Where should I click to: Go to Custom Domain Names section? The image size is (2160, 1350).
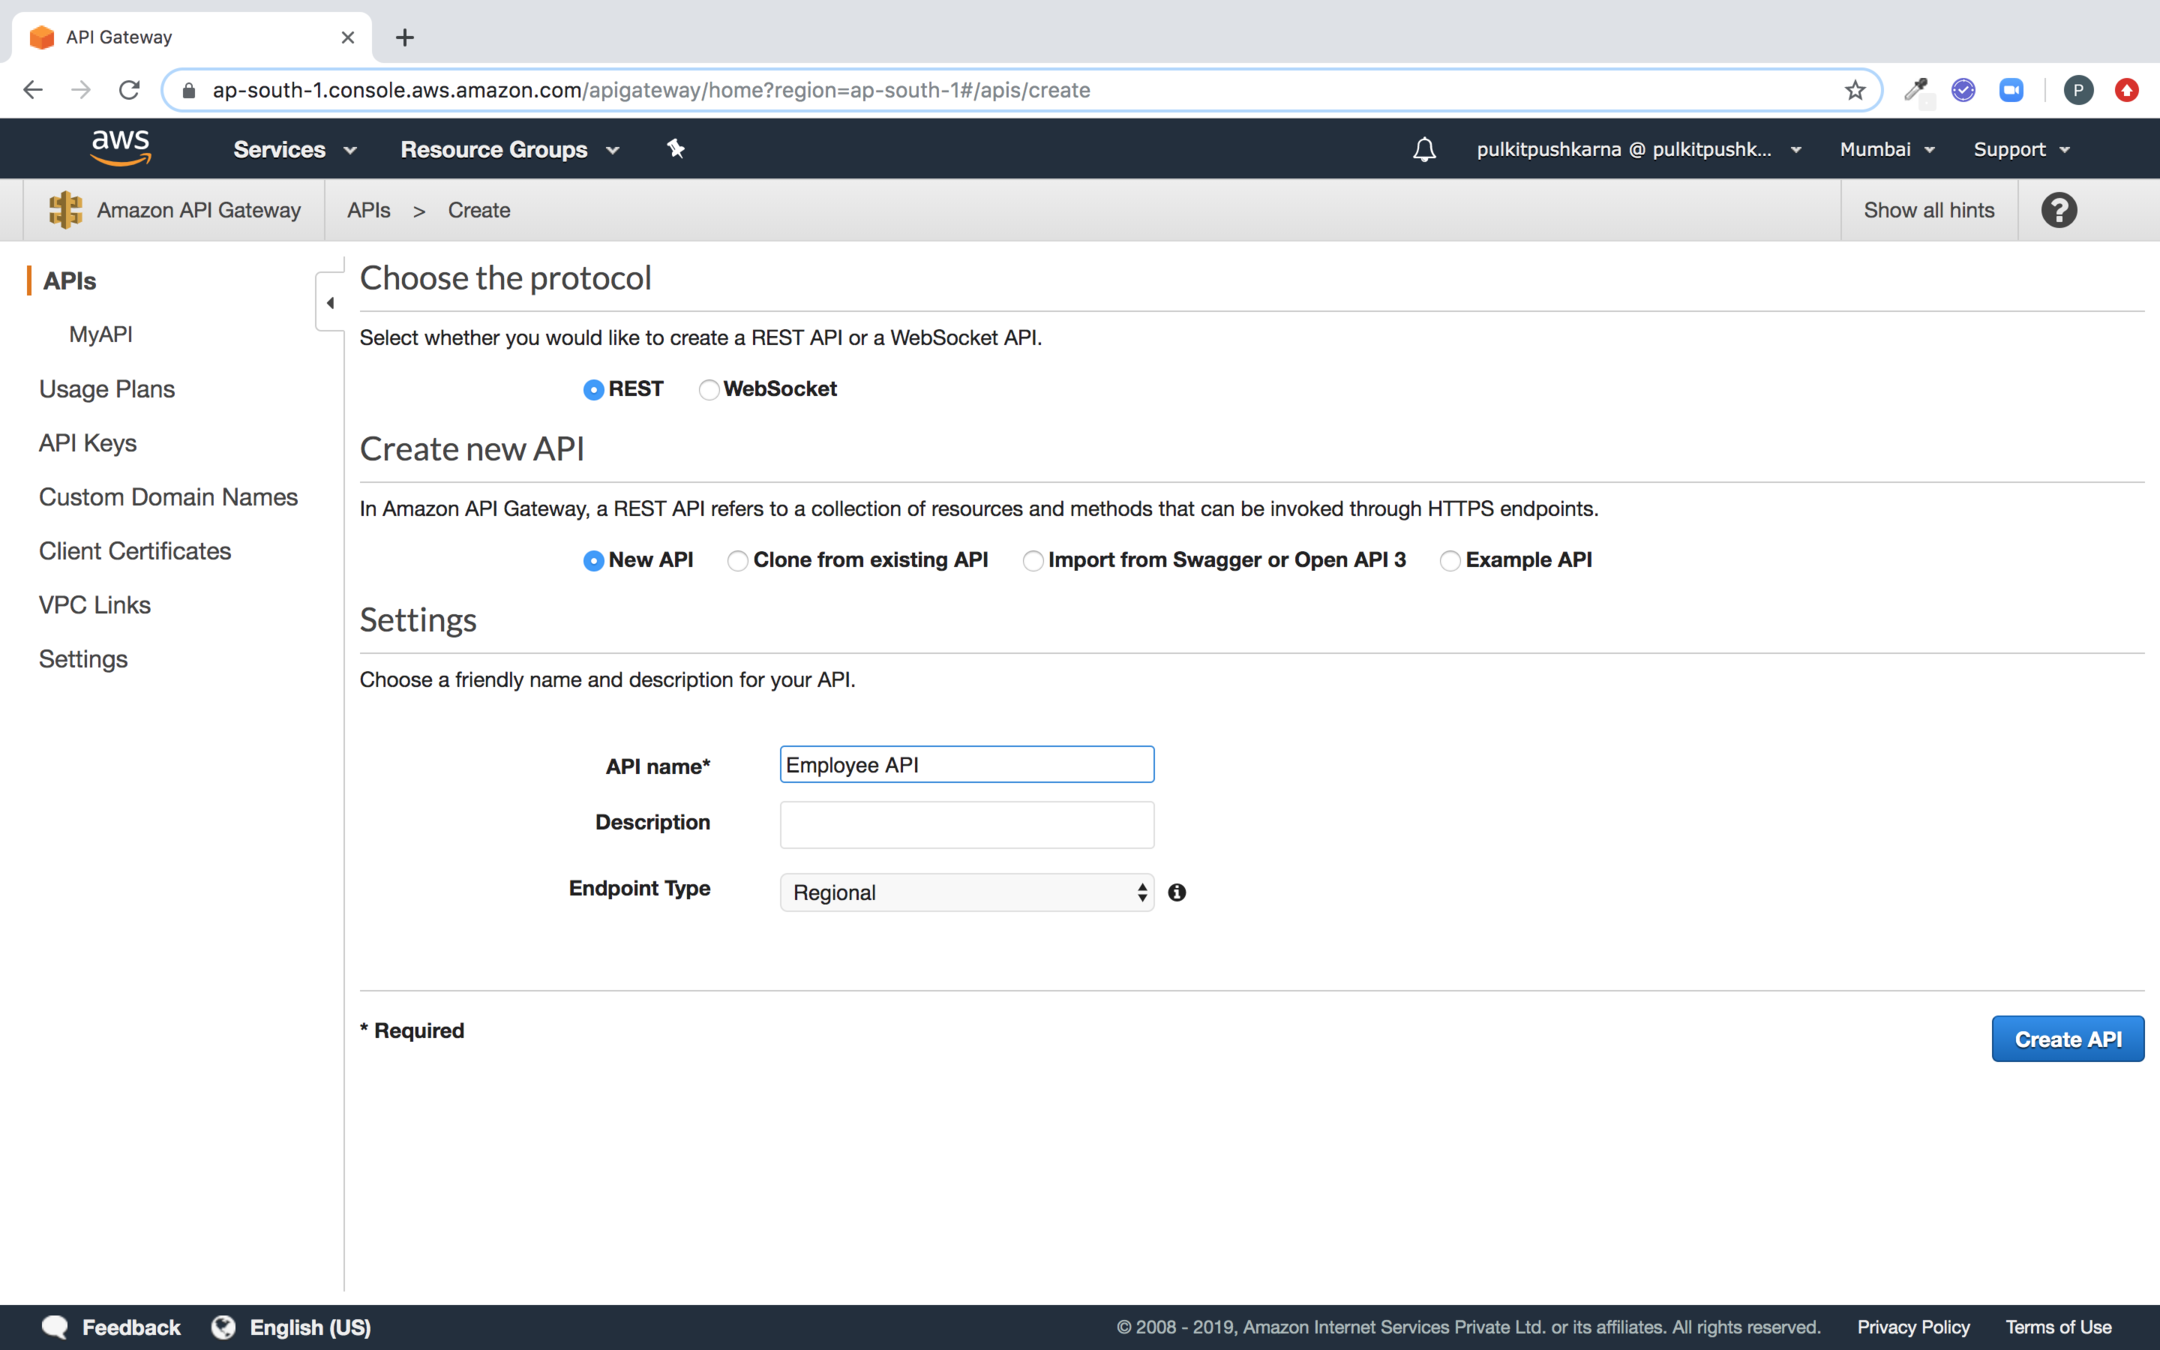tap(168, 497)
